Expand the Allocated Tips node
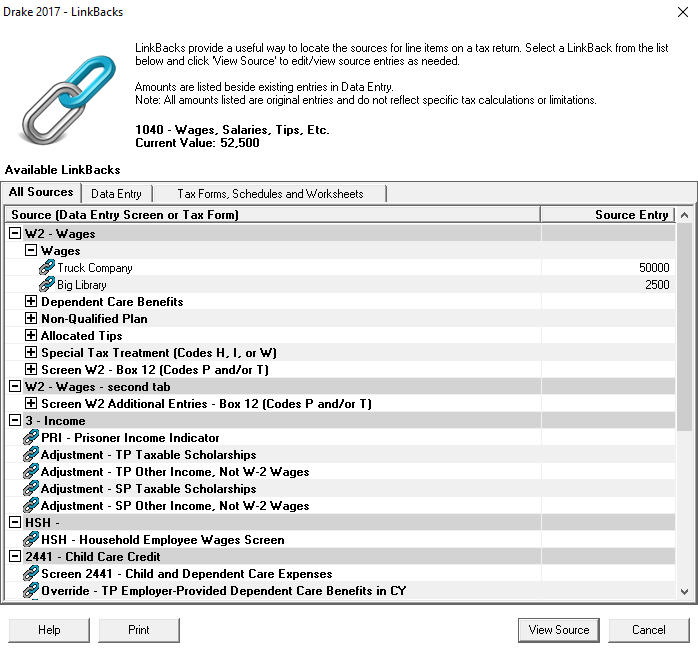 (31, 336)
